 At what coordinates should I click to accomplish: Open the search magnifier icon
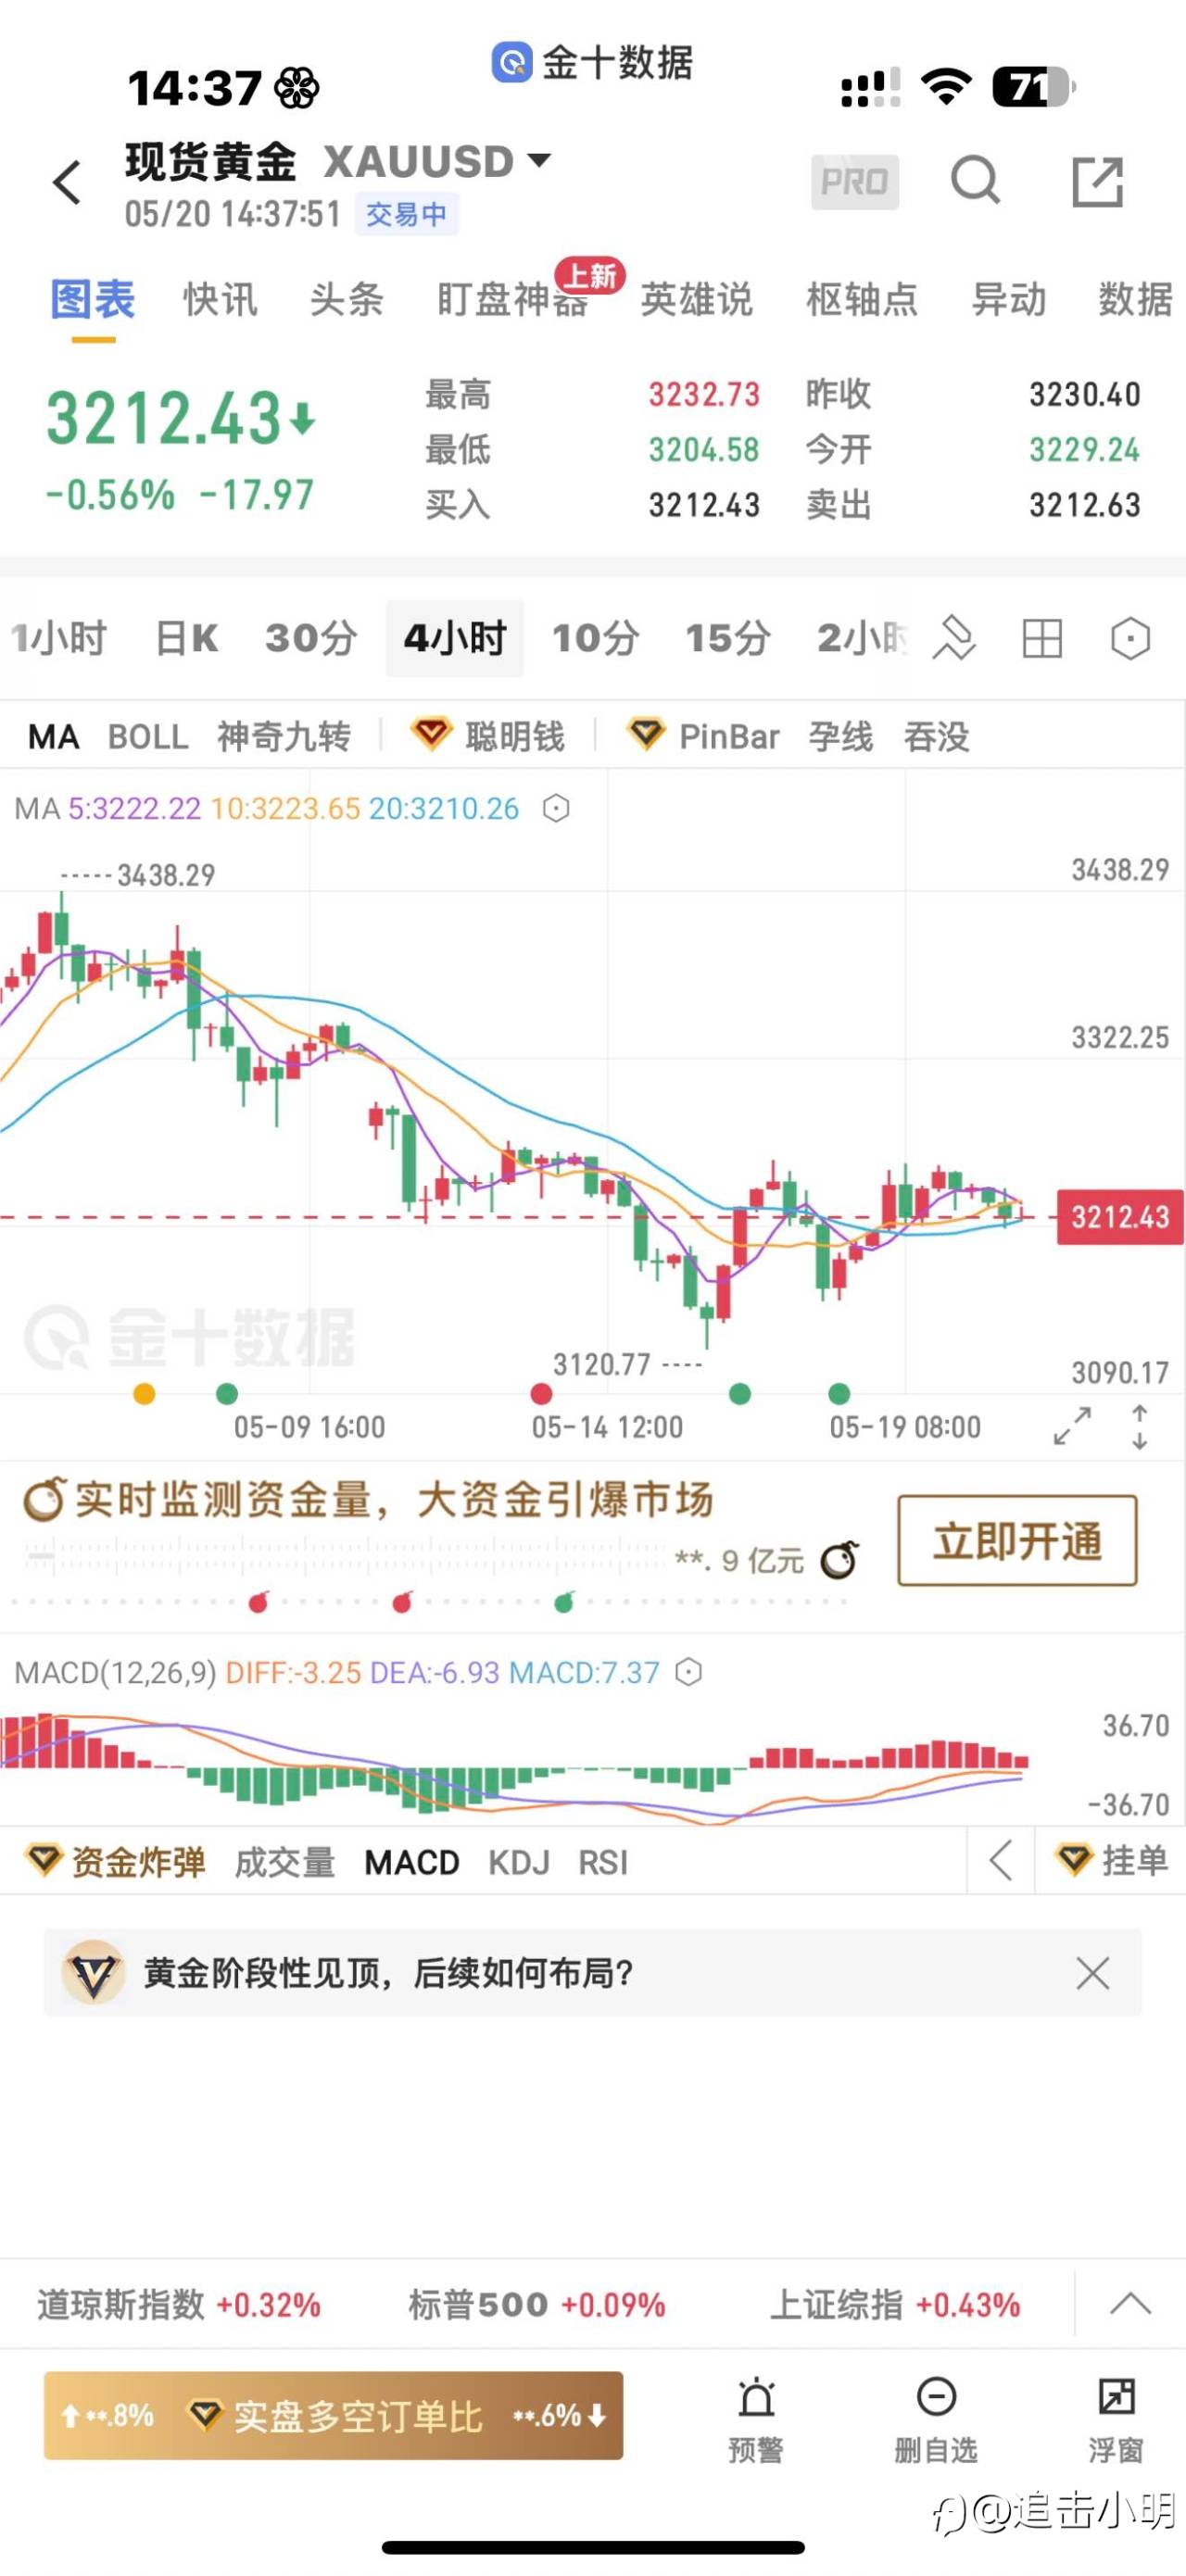coord(975,181)
